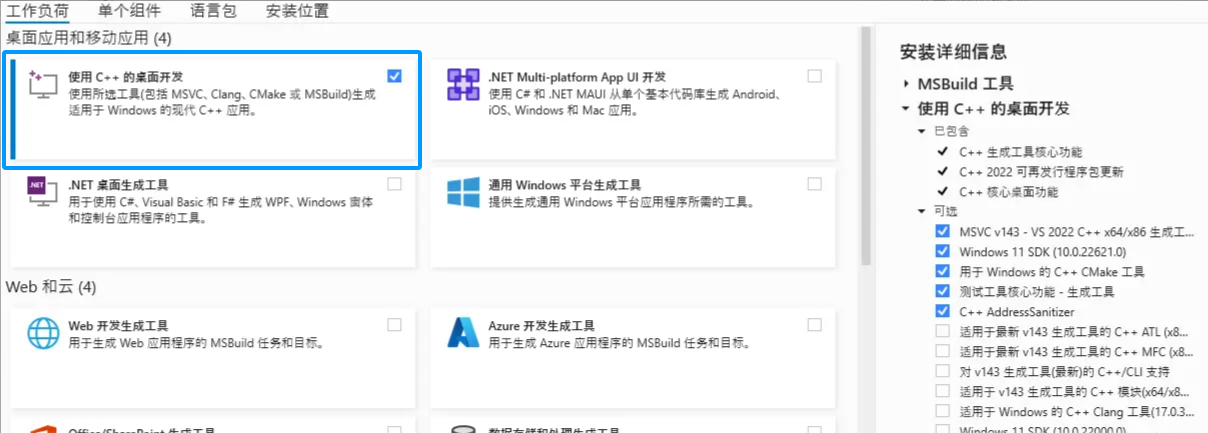Uncheck 测试工具核心功能 - 生成工具 option
The width and height of the screenshot is (1208, 433).
(942, 291)
